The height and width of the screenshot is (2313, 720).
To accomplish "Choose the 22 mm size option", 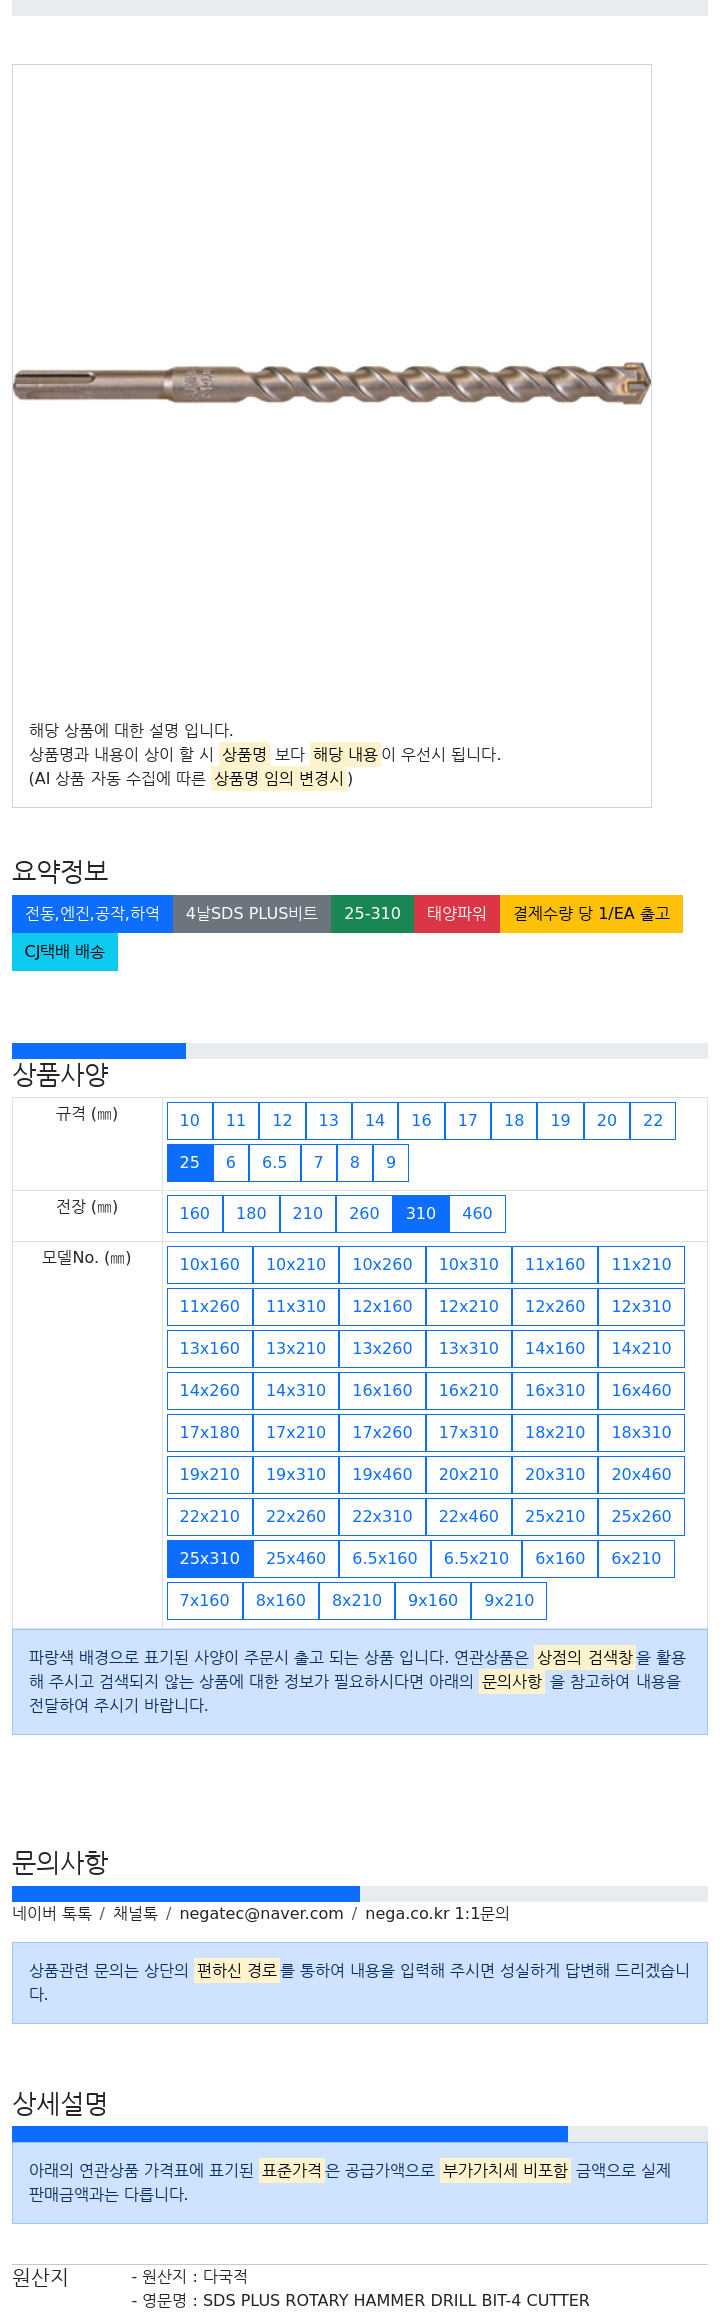I will tap(653, 1121).
